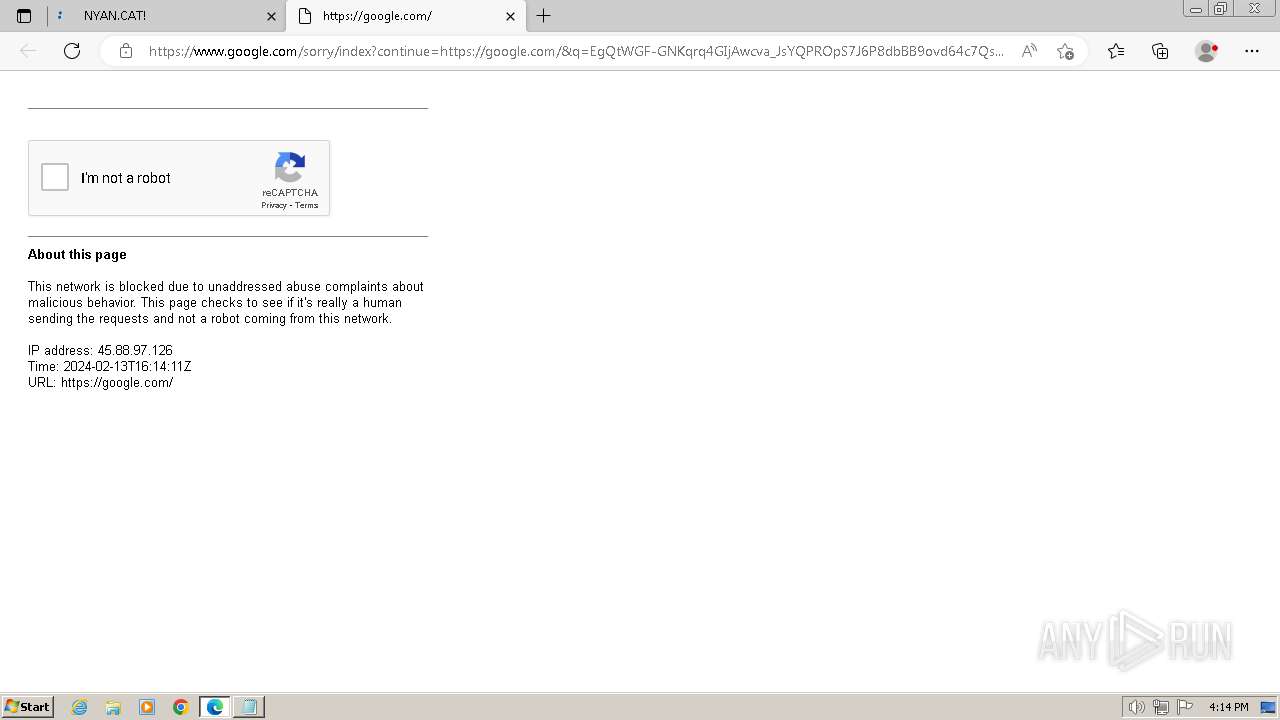Minimize the browser window

(x=1195, y=9)
